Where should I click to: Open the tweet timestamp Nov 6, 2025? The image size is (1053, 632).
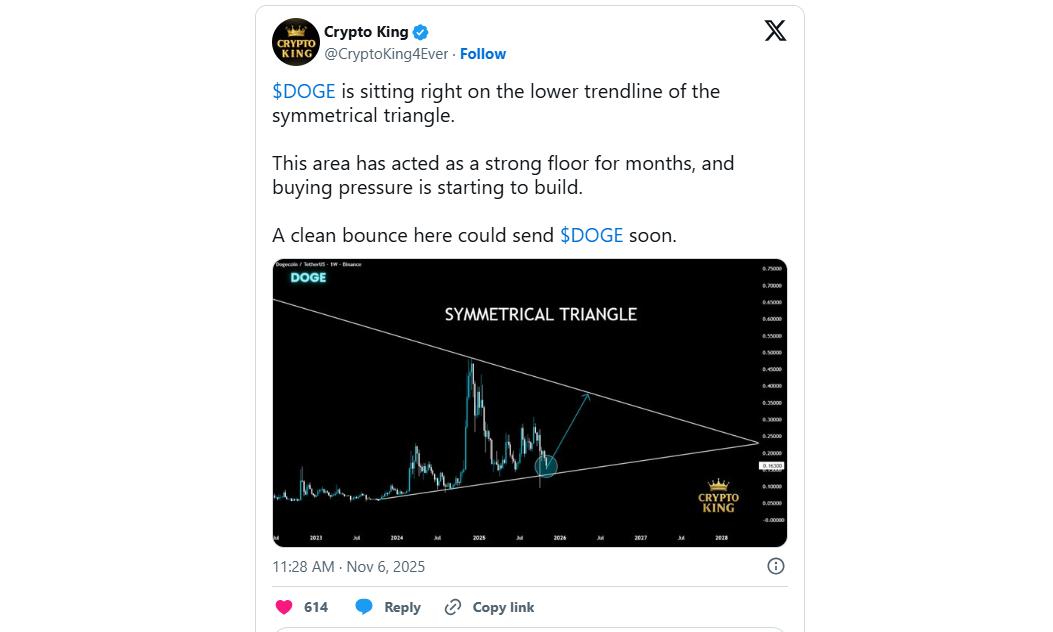coord(348,566)
